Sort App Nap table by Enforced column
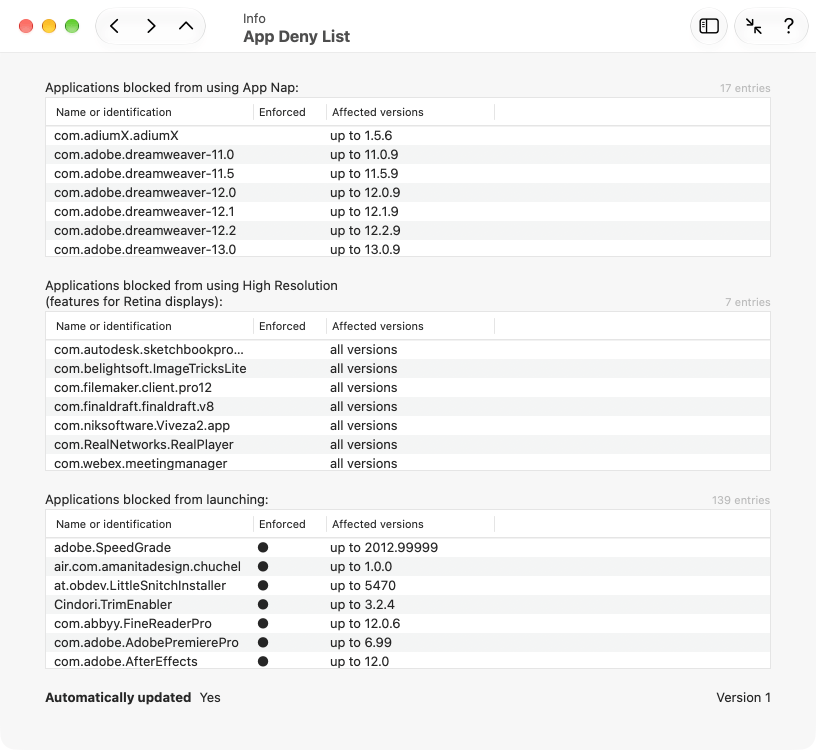 pyautogui.click(x=290, y=112)
